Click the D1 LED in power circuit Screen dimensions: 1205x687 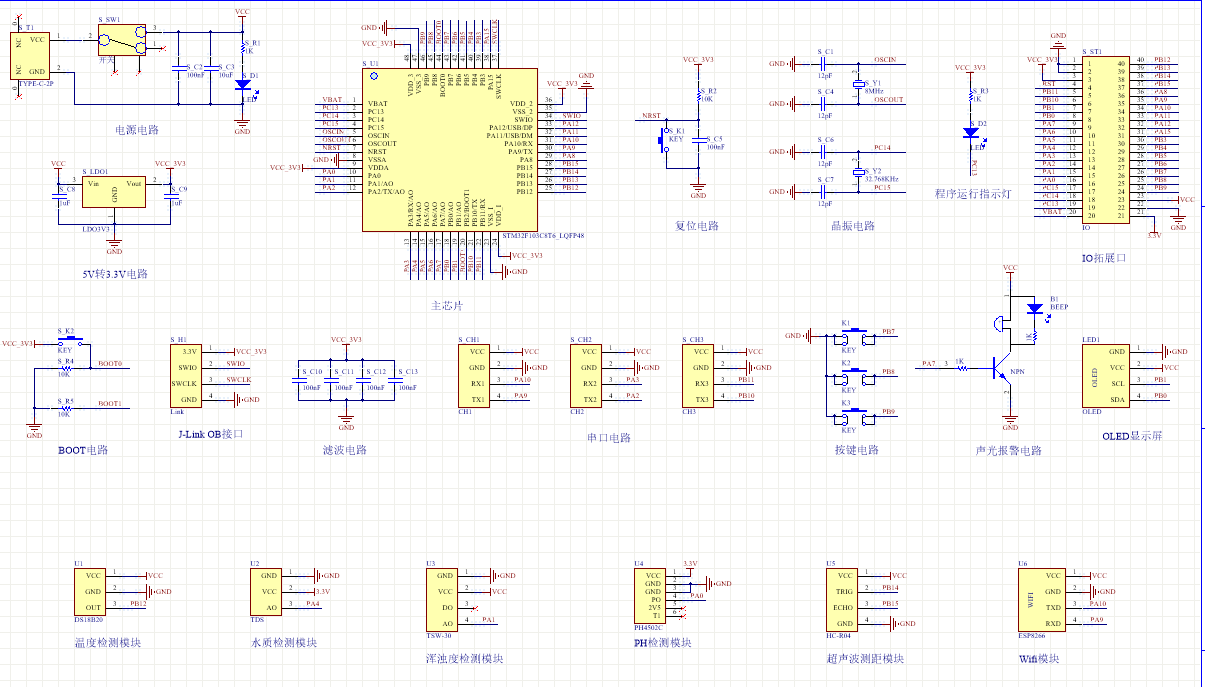coord(242,85)
